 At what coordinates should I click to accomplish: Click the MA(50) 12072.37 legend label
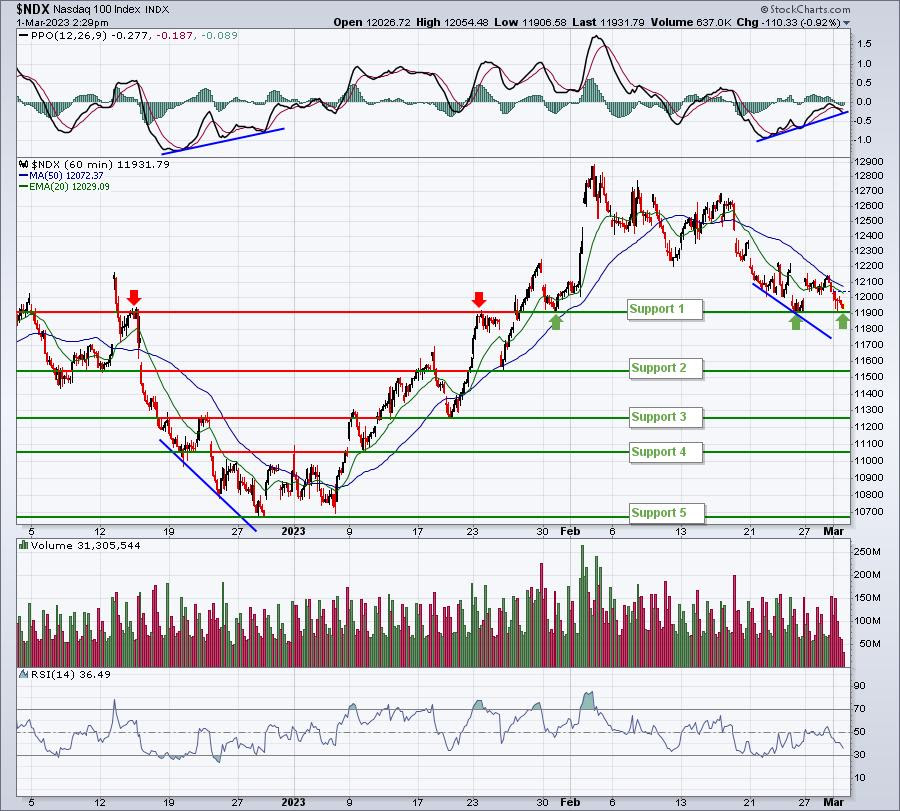click(66, 176)
